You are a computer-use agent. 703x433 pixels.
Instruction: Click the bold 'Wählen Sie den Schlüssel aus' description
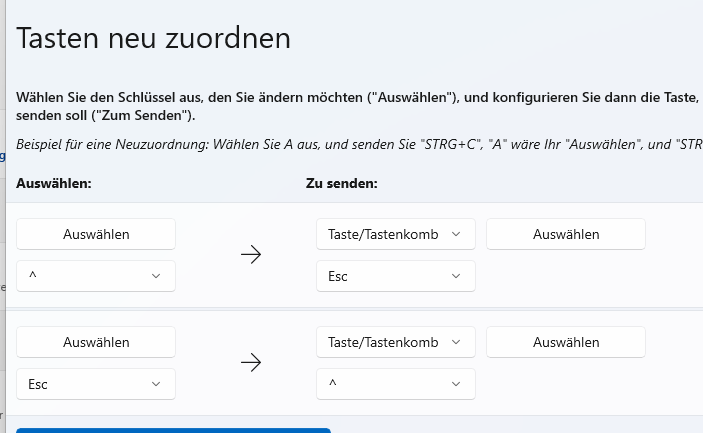click(300, 98)
